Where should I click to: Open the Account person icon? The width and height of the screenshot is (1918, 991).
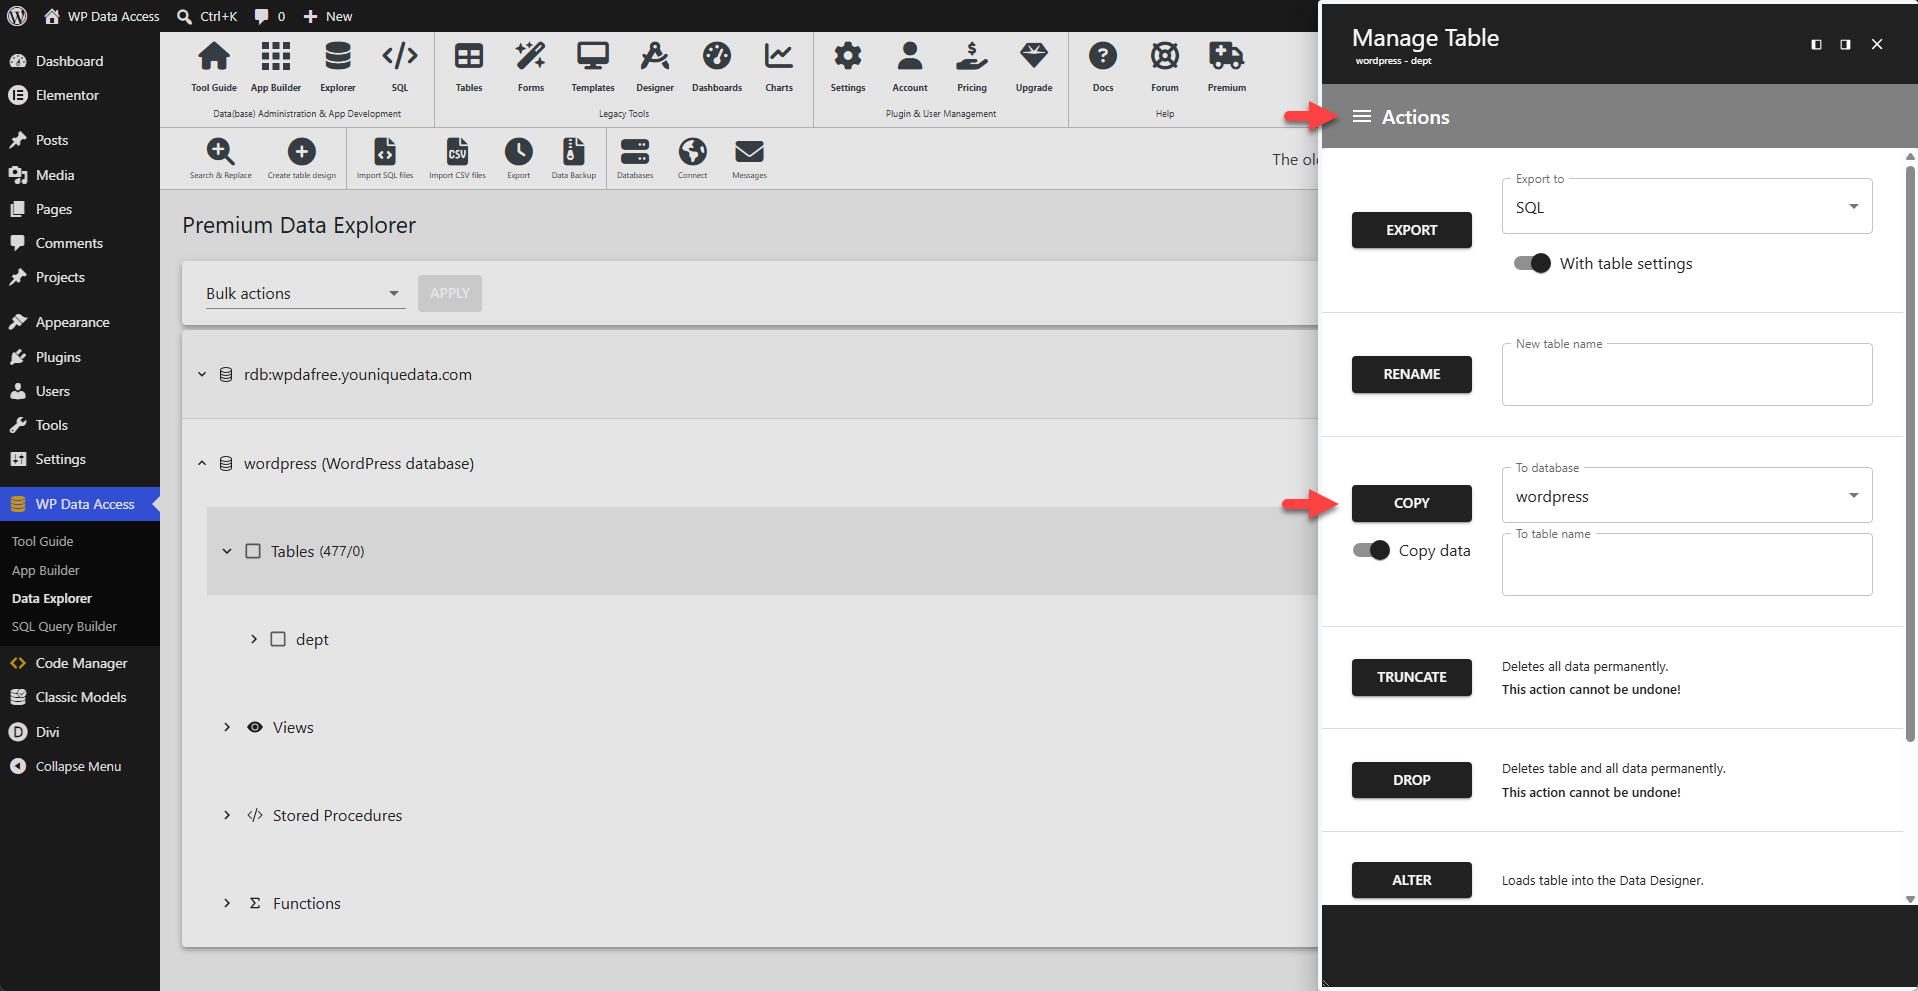coord(910,57)
